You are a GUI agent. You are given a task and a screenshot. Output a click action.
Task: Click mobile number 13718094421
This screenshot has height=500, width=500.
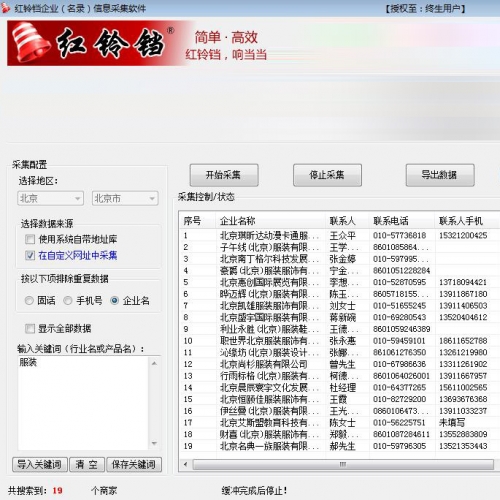[463, 282]
